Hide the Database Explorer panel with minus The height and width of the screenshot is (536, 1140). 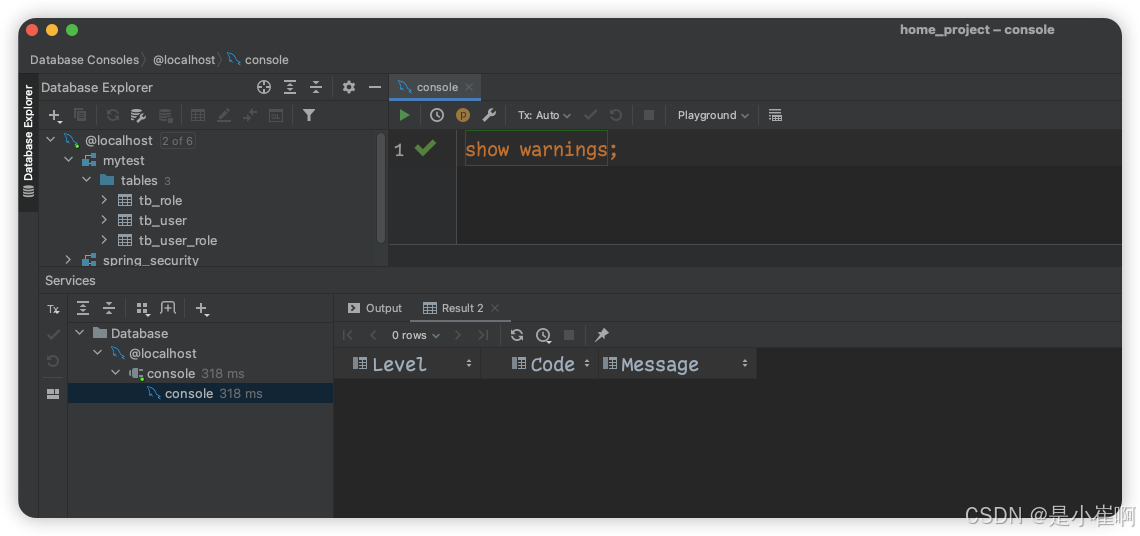374,87
